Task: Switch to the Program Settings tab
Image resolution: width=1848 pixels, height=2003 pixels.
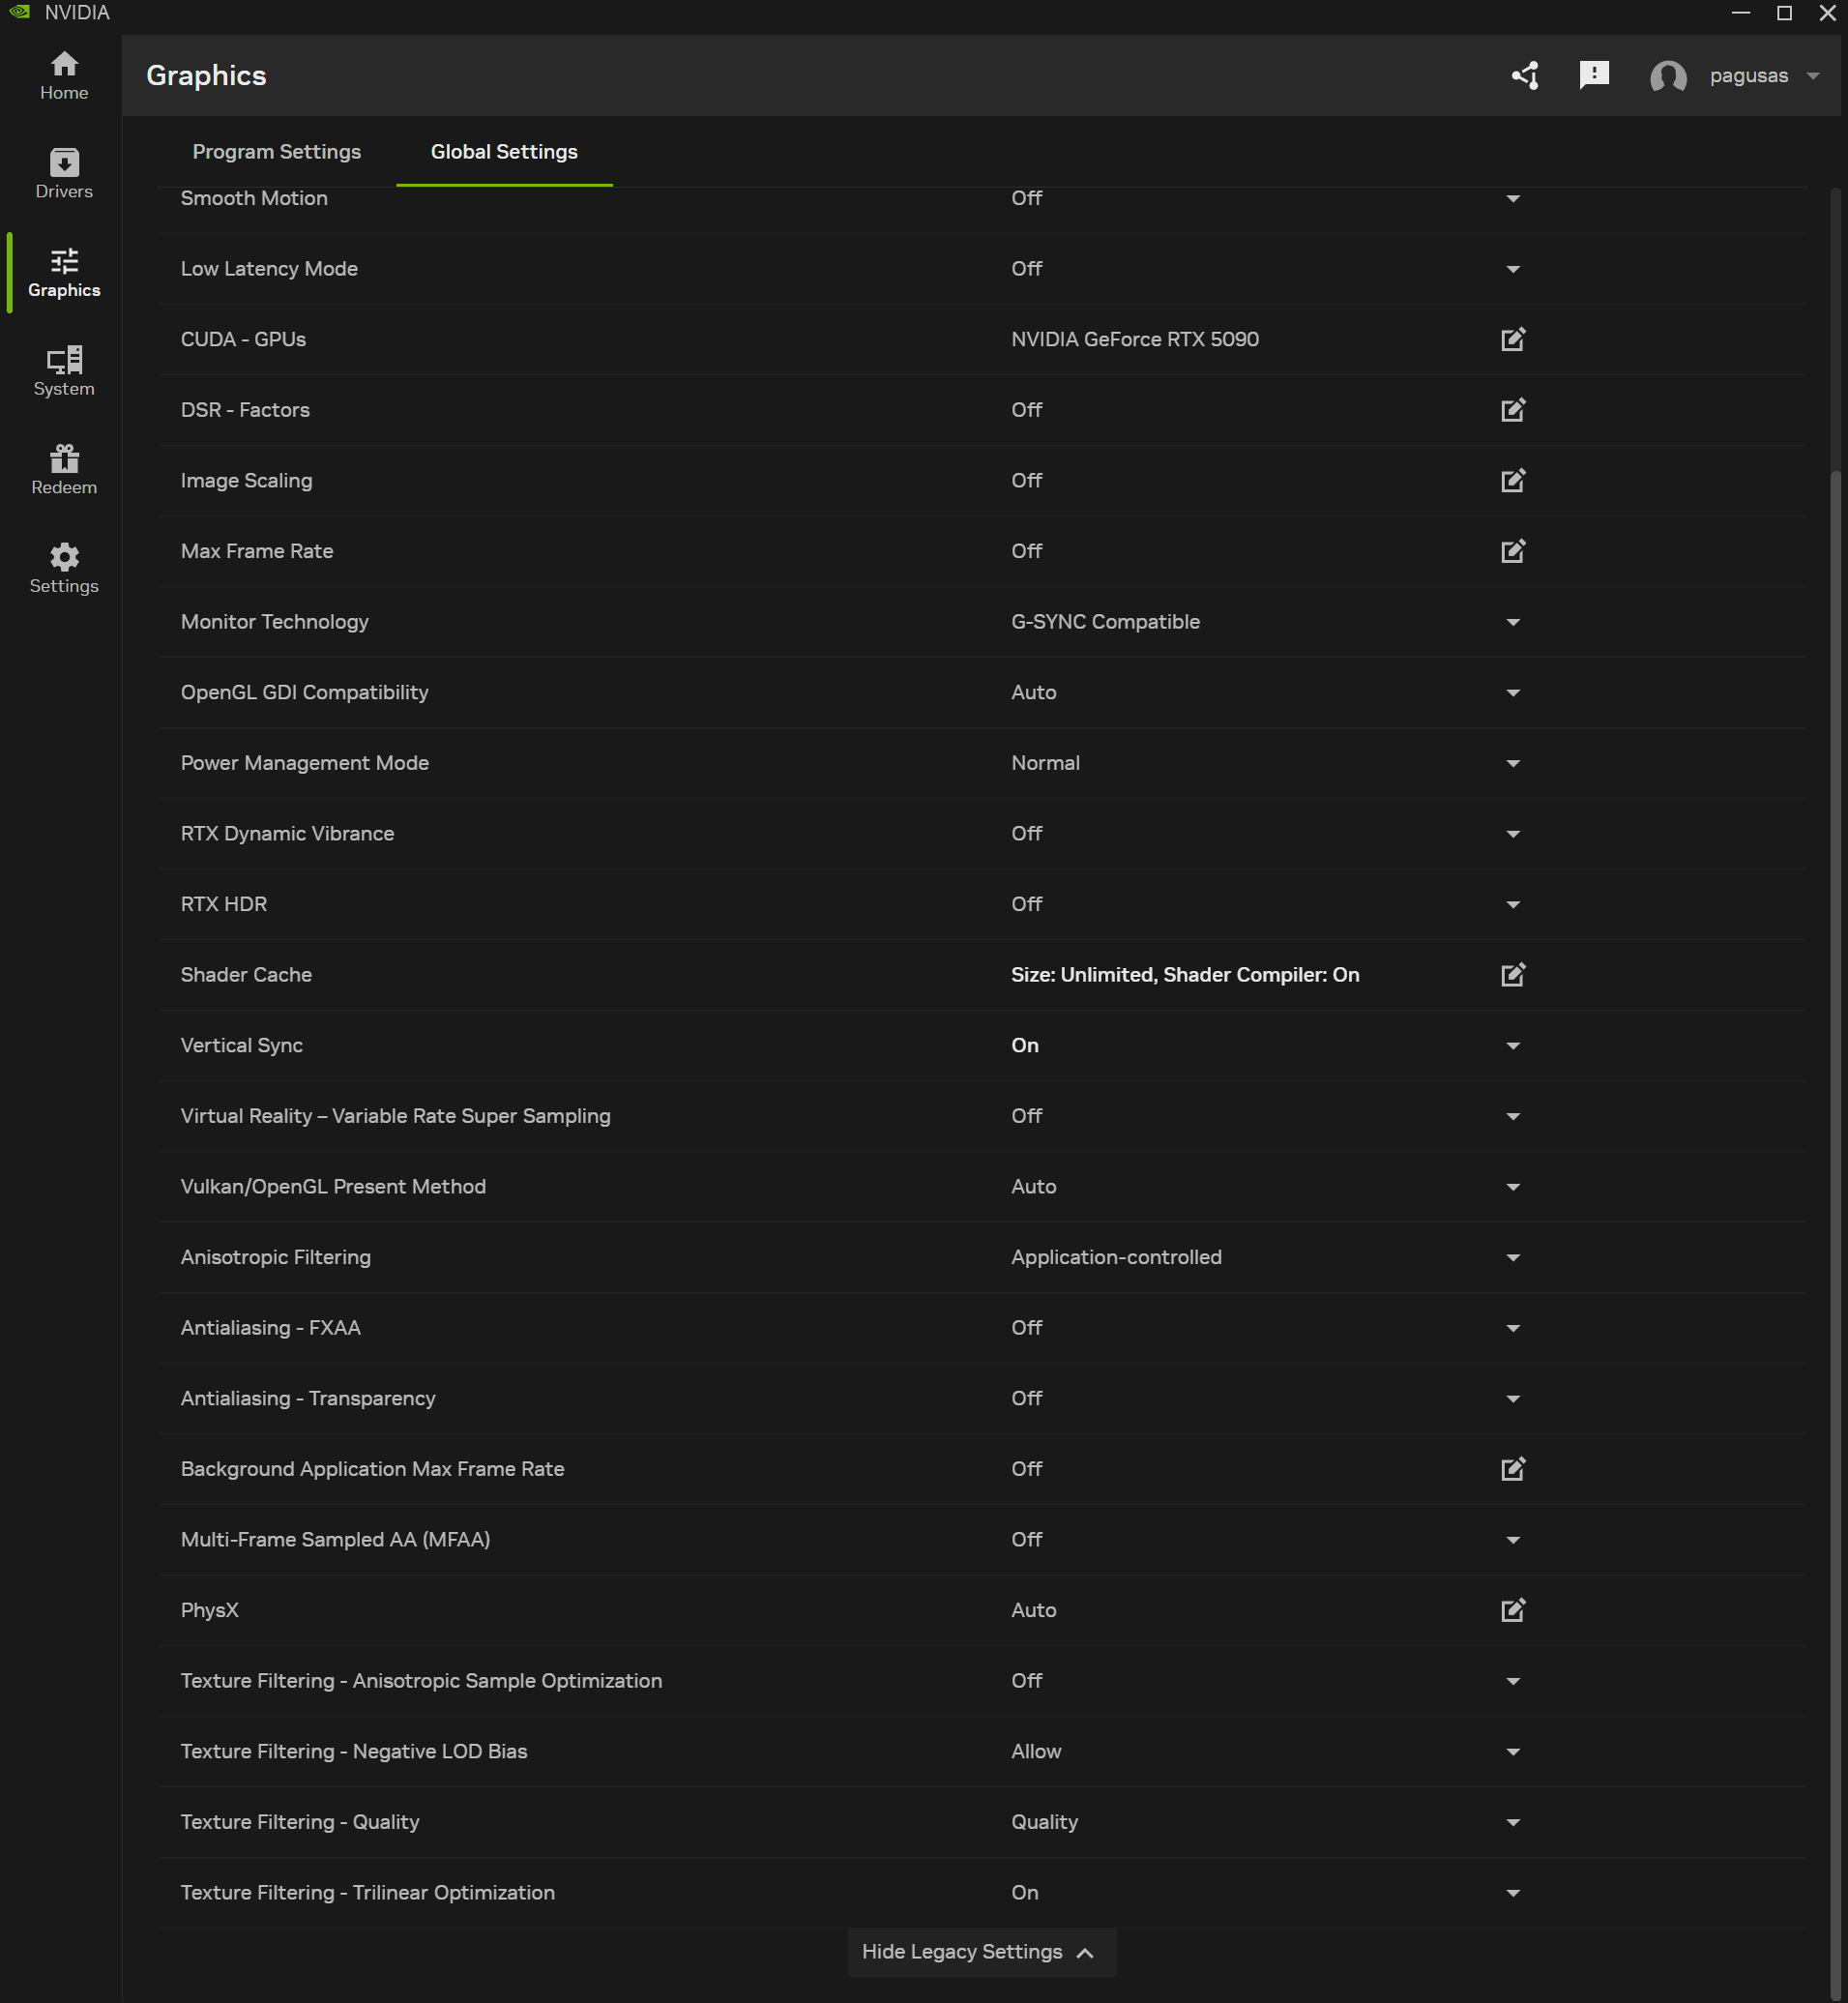Action: [277, 152]
